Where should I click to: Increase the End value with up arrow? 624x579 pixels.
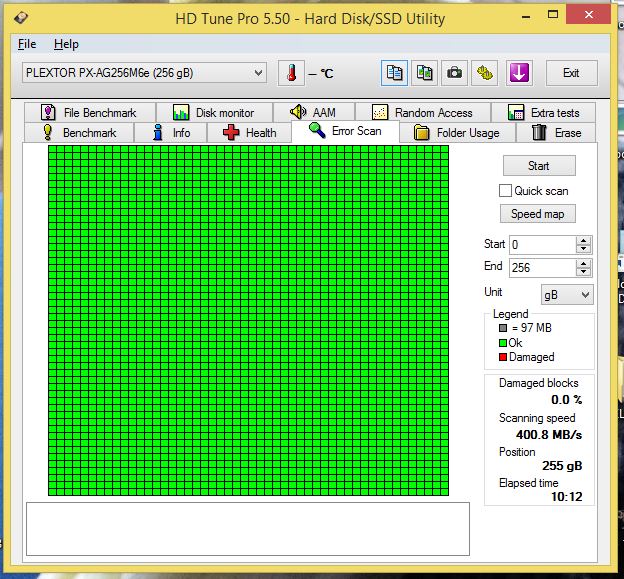tap(583, 263)
